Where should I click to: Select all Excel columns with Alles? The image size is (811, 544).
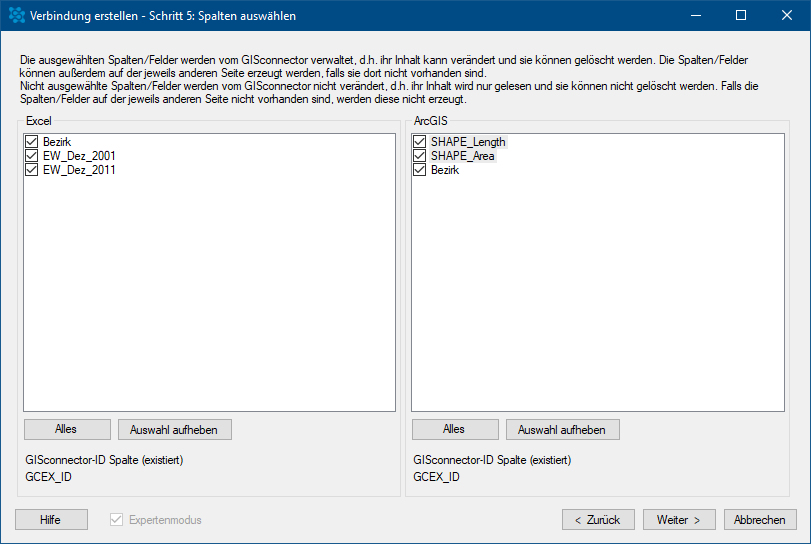67,429
